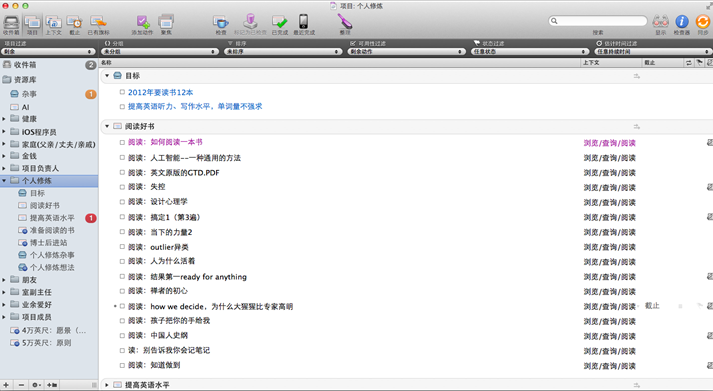Mark 阅读：如何阅读一本书 as complete
Screen dimensions: 713x391
[x=122, y=142]
